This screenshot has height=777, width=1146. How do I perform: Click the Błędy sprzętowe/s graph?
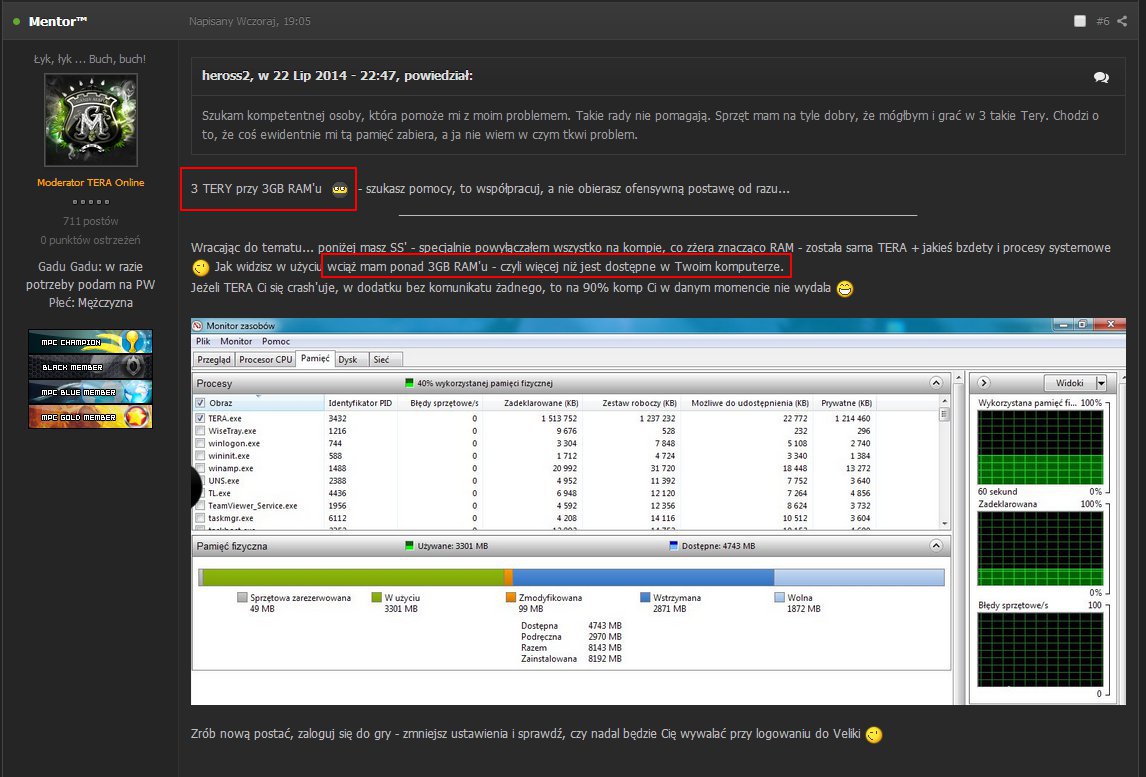click(x=1040, y=650)
